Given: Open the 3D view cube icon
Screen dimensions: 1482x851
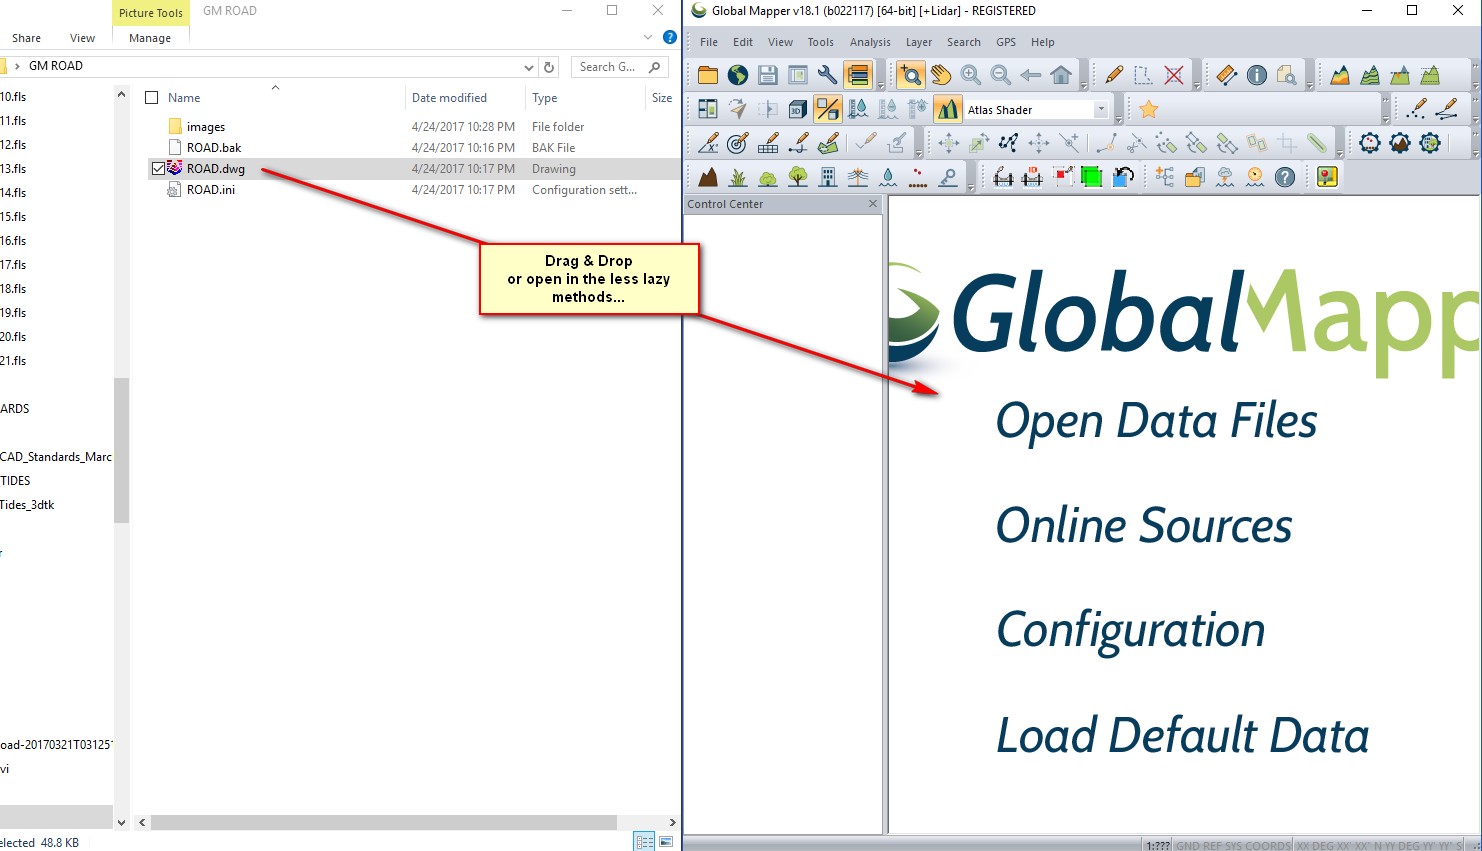Looking at the screenshot, I should [798, 109].
